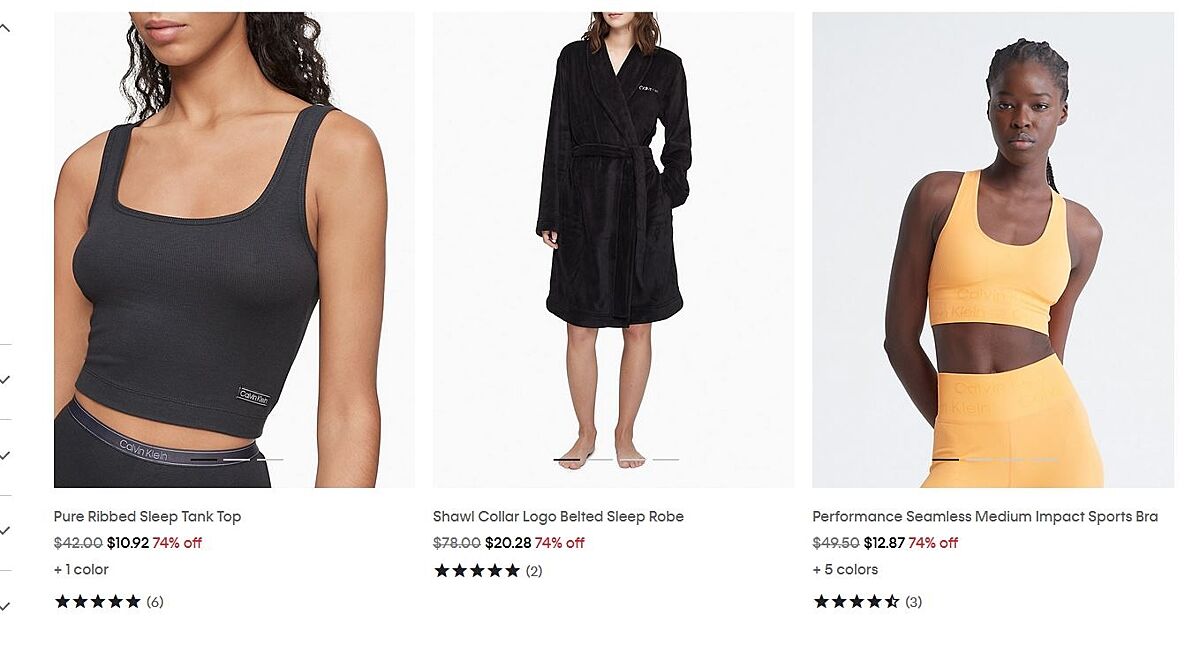Click the black tank top product photo
The height and width of the screenshot is (645, 1200).
(234, 250)
